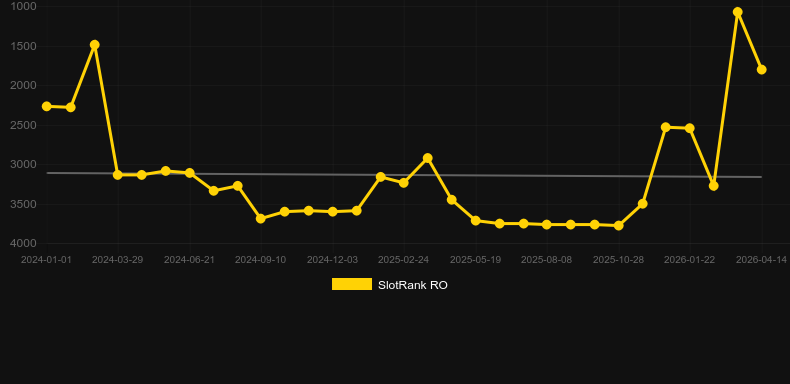This screenshot has height=384, width=790.
Task: Click the 2024-01-01 x-axis label
Action: [x=46, y=260]
